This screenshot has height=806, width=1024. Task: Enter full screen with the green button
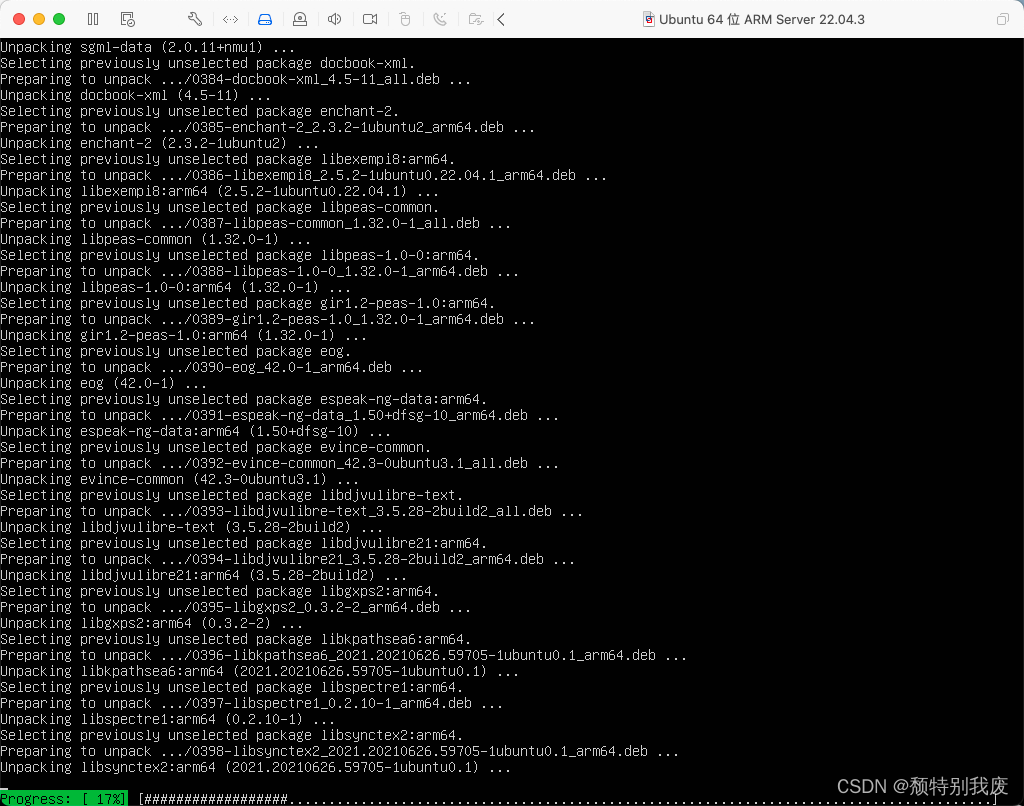coord(59,19)
